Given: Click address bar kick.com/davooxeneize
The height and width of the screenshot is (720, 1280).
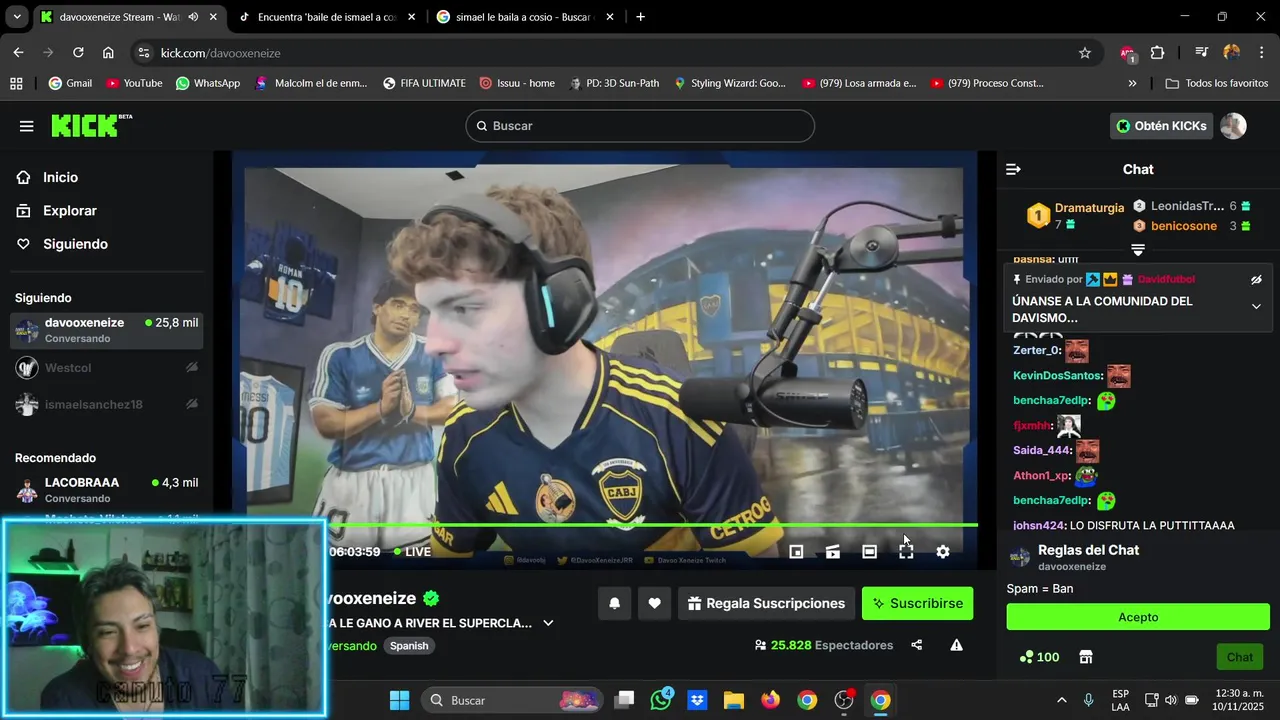Looking at the screenshot, I should click(220, 53).
